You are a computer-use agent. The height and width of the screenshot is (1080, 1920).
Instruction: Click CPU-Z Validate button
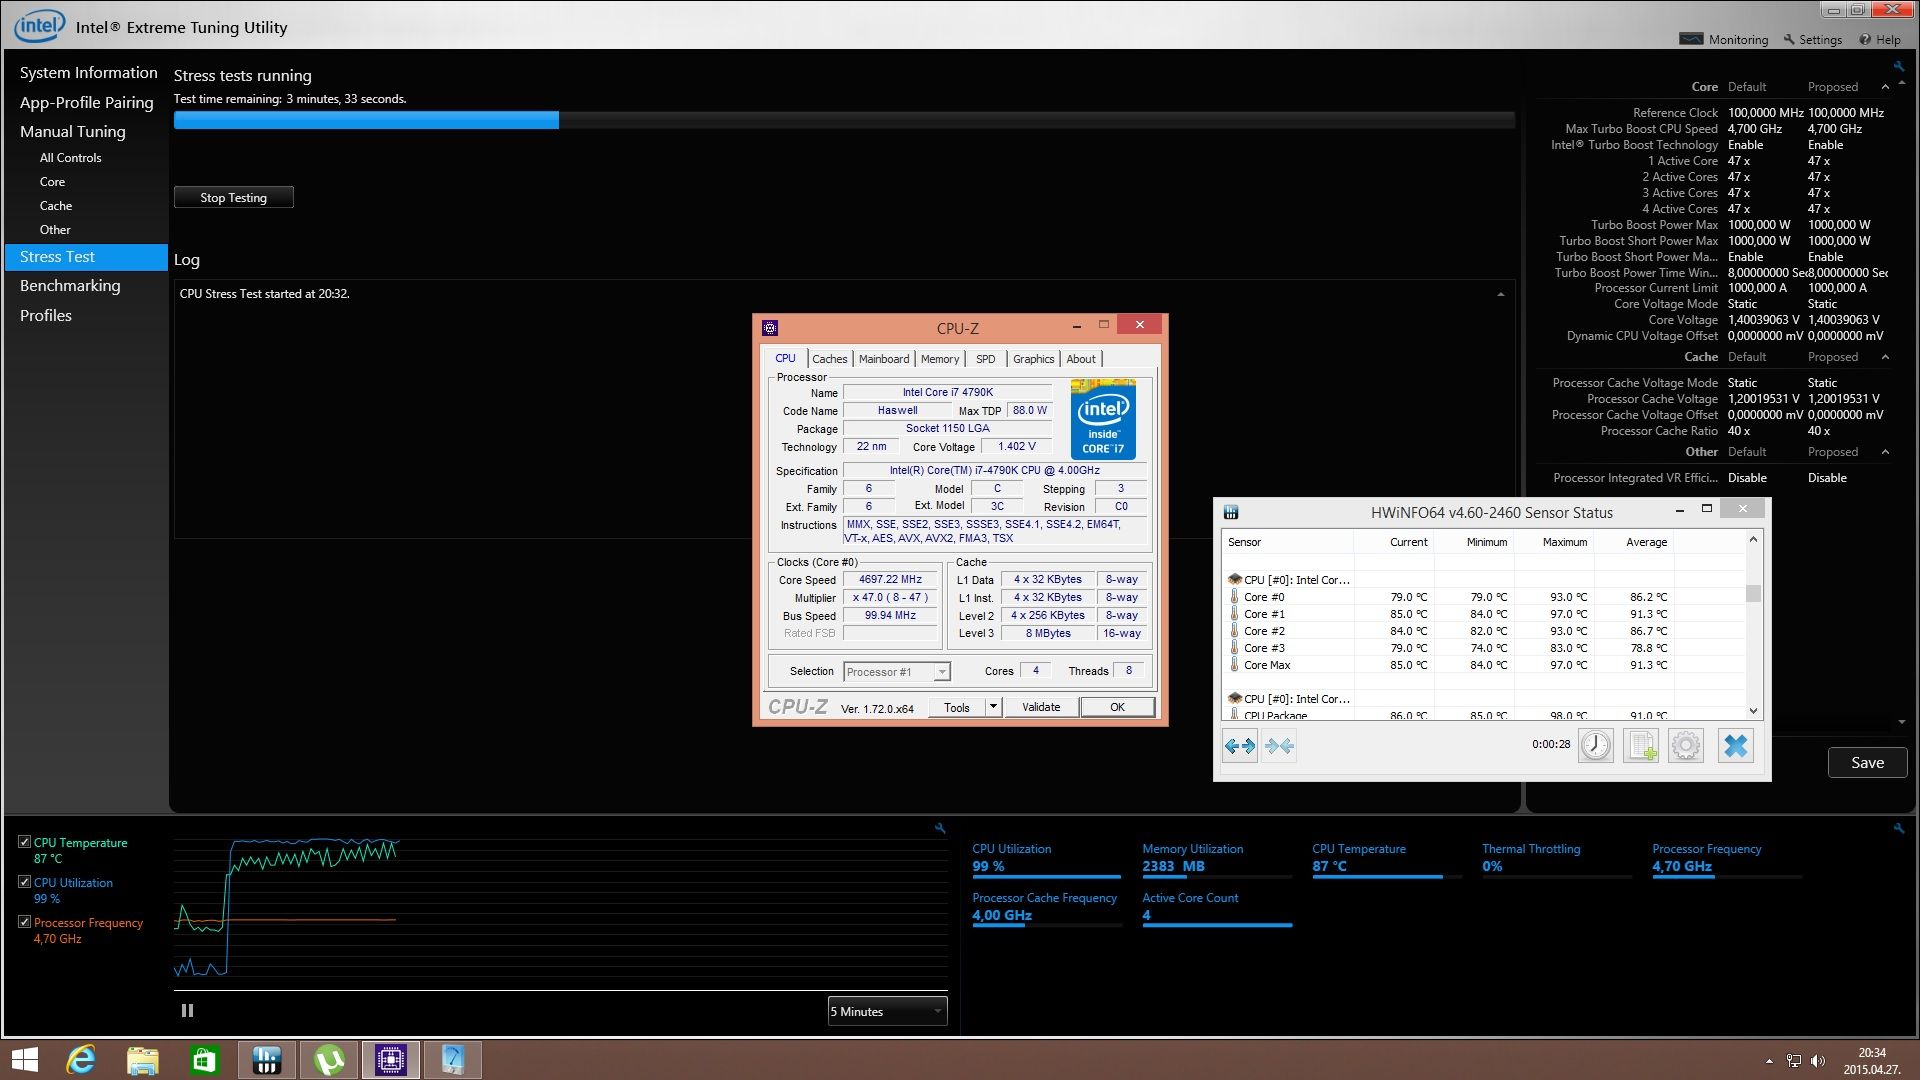click(1041, 707)
